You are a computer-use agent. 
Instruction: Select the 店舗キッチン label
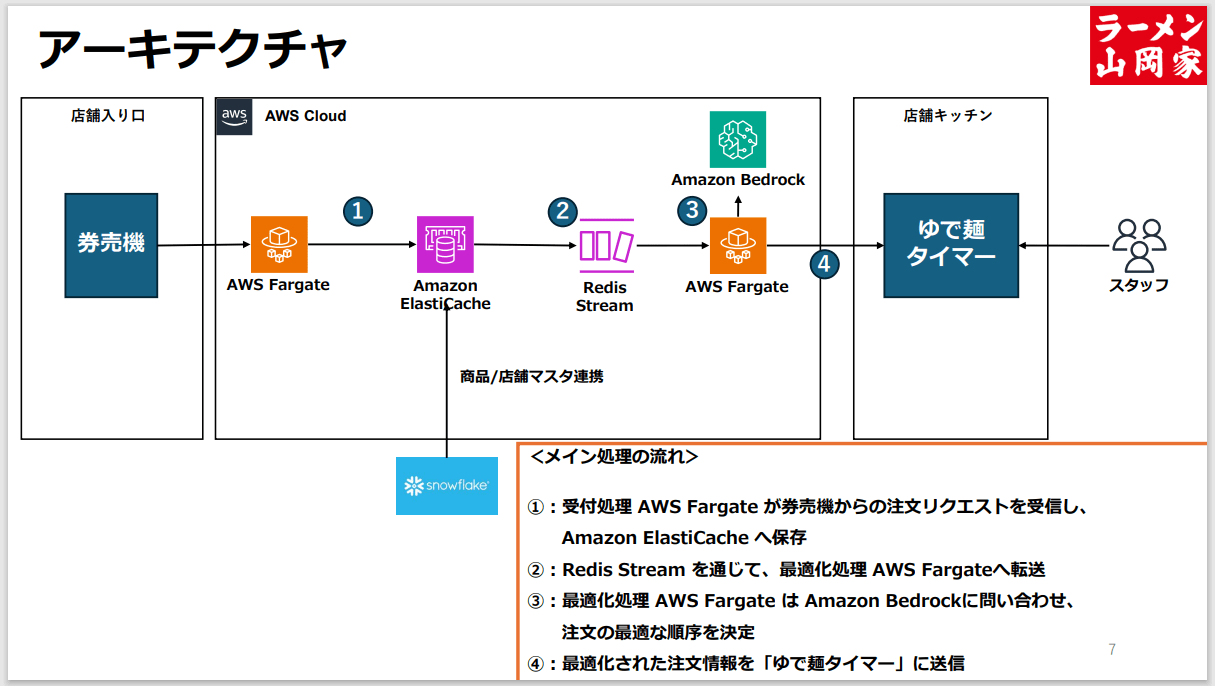point(948,116)
